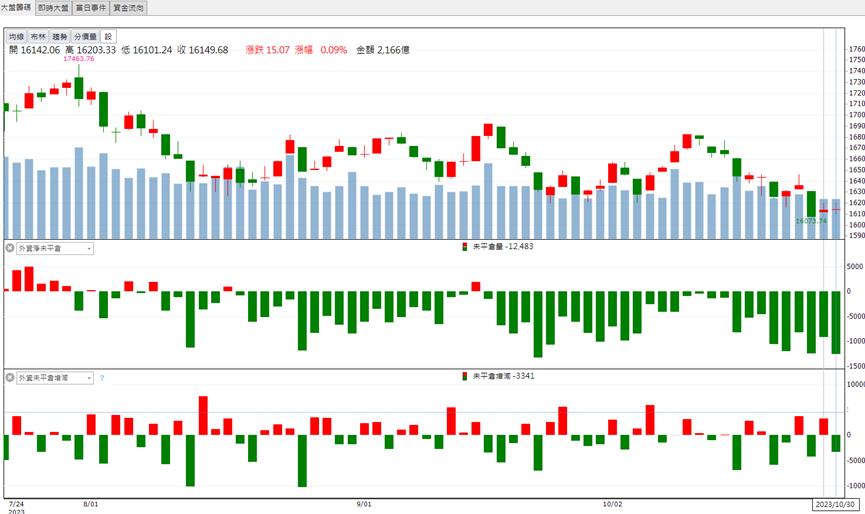
Task: Click the 未平倉量 legend color icon
Action: (x=464, y=247)
